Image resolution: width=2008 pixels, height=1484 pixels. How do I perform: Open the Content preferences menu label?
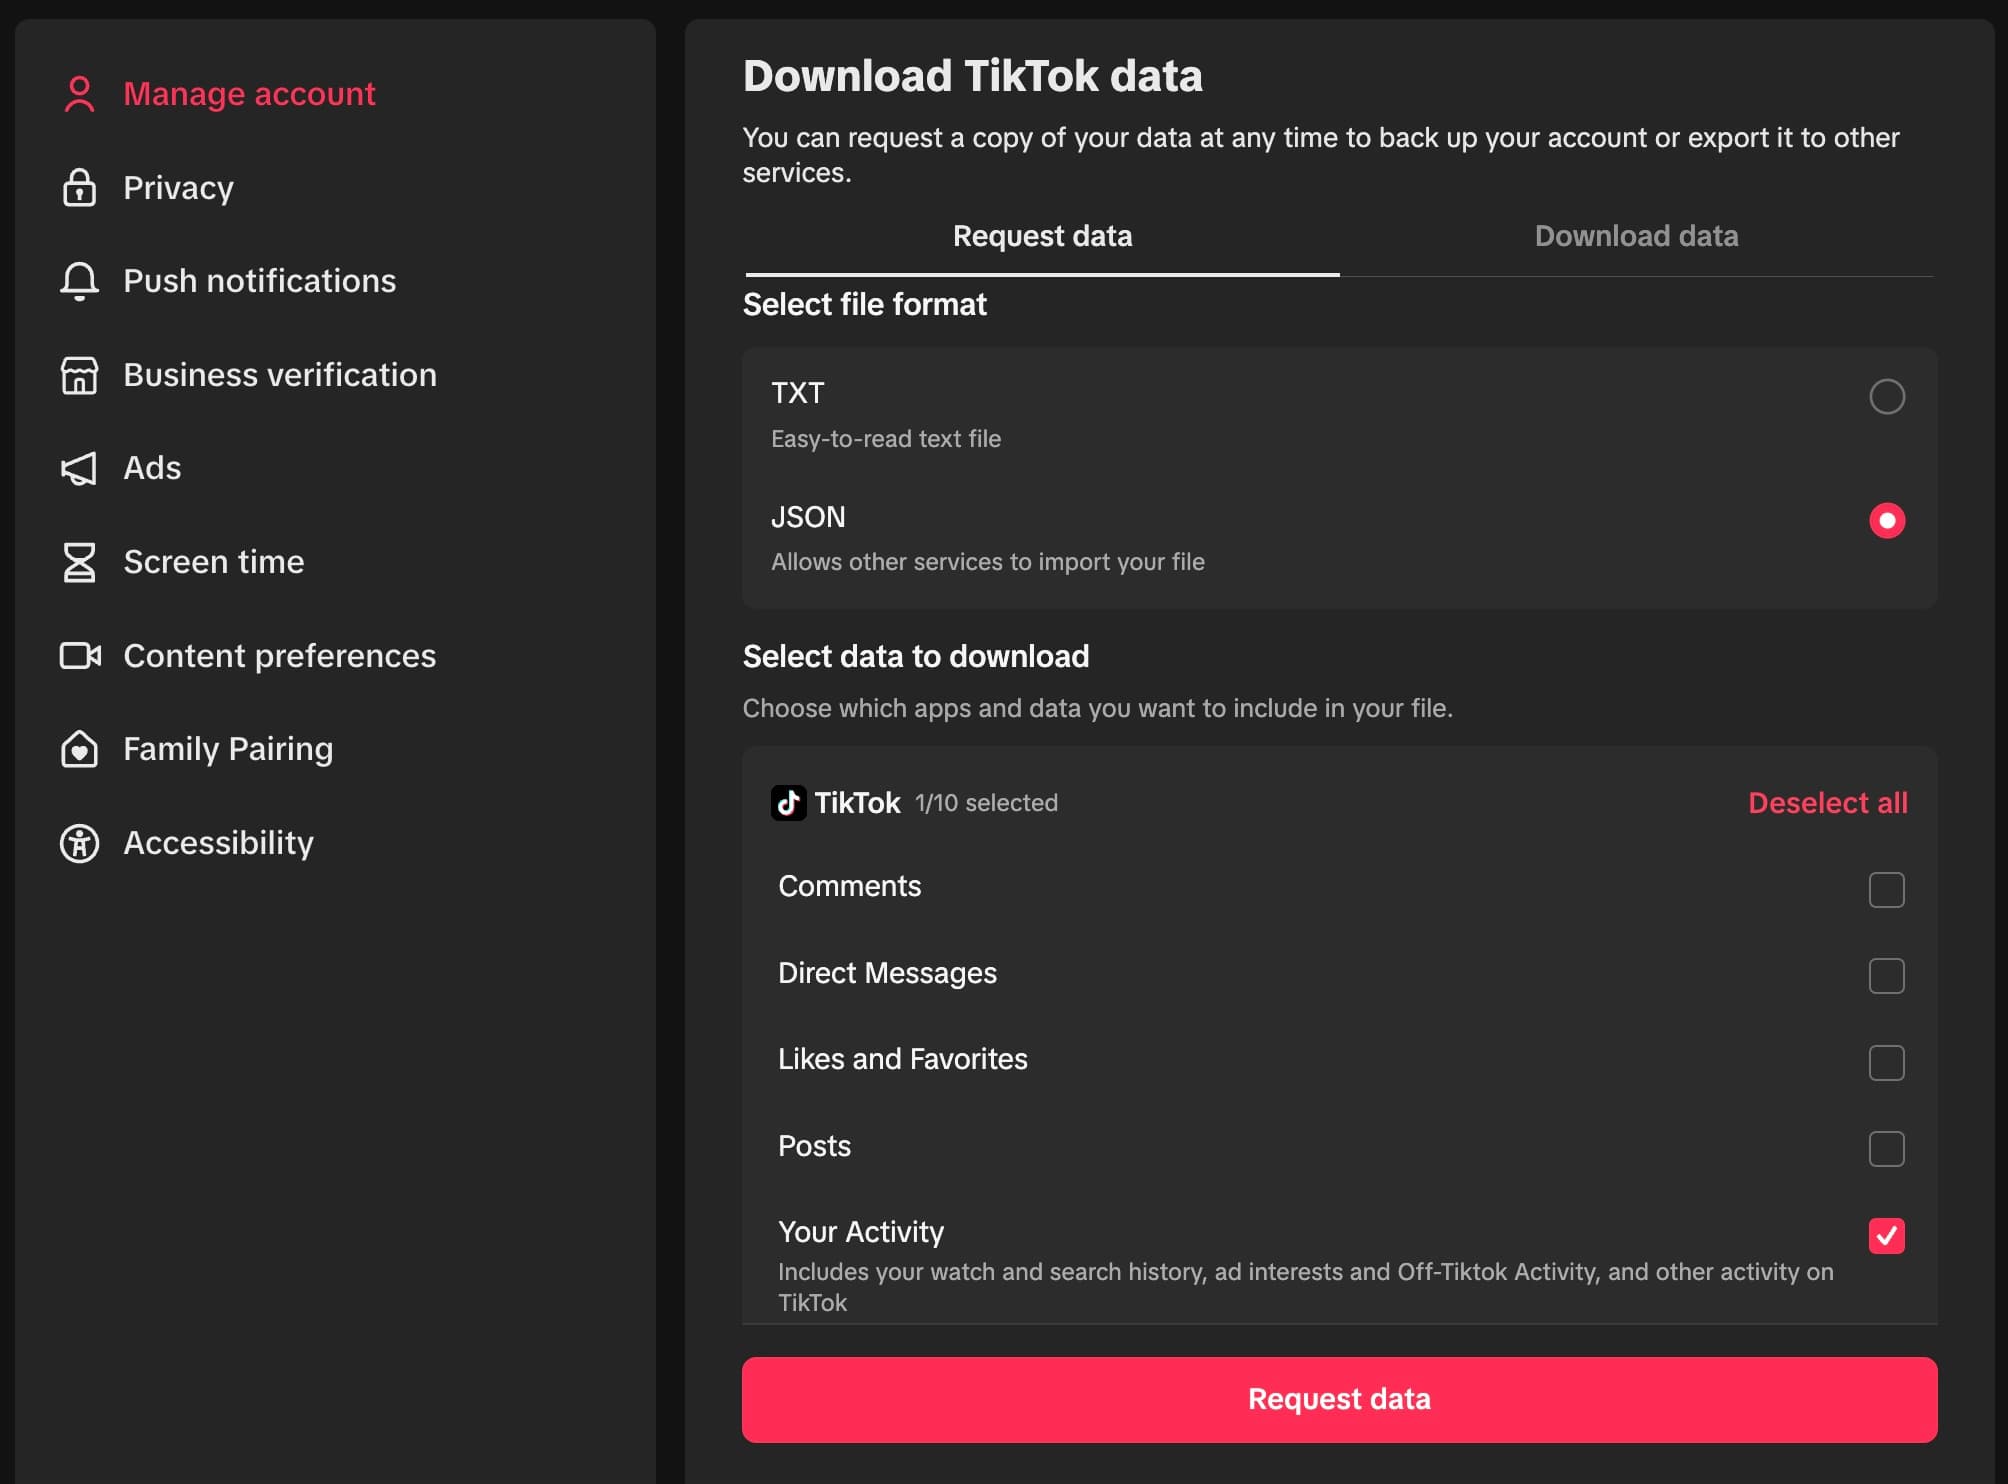280,656
